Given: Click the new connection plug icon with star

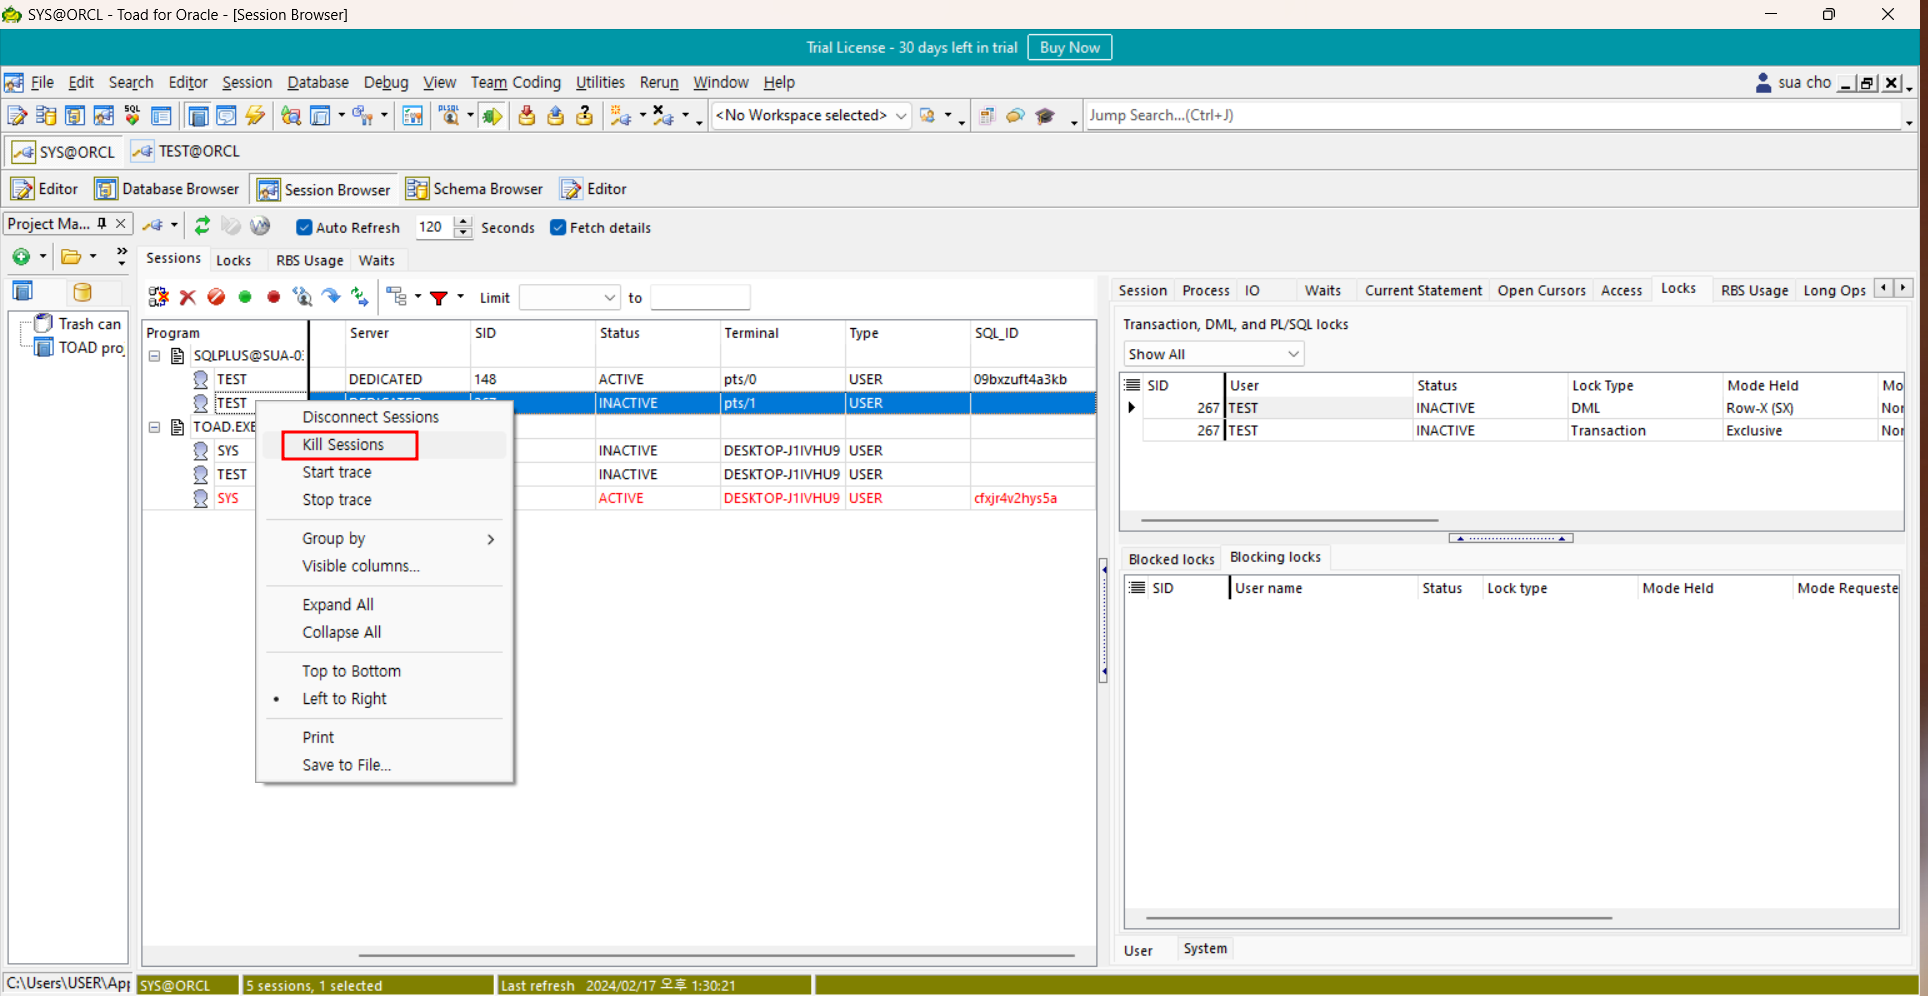Looking at the screenshot, I should 621,116.
